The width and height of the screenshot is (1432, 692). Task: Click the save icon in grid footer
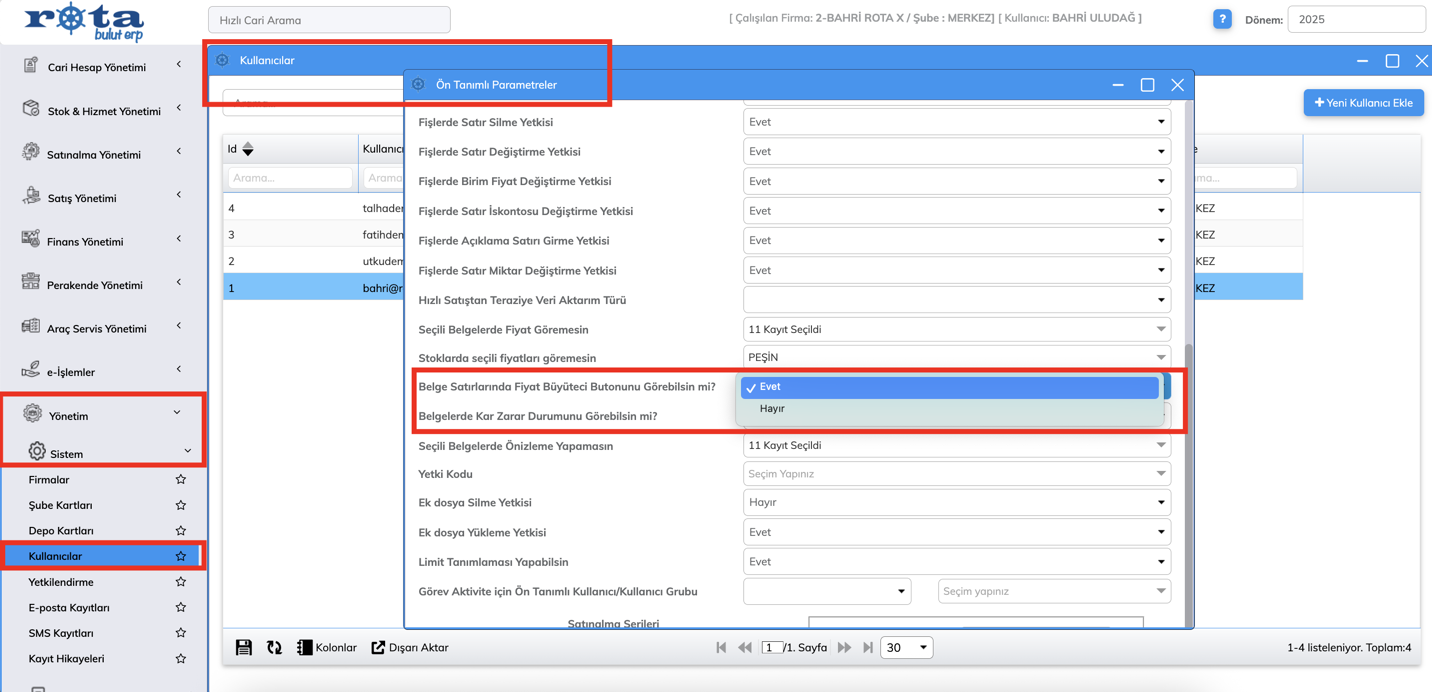pos(243,648)
